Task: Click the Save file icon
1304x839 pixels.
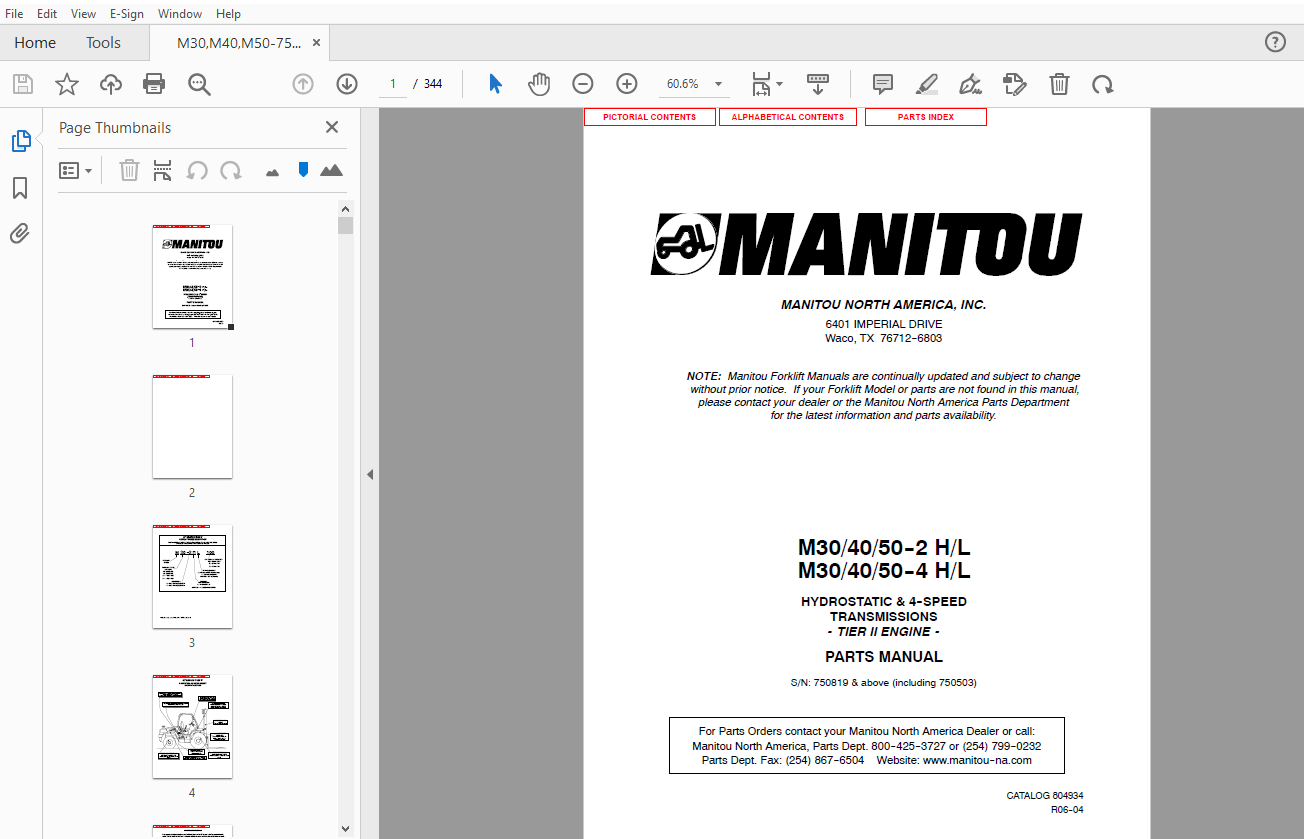Action: (x=22, y=84)
